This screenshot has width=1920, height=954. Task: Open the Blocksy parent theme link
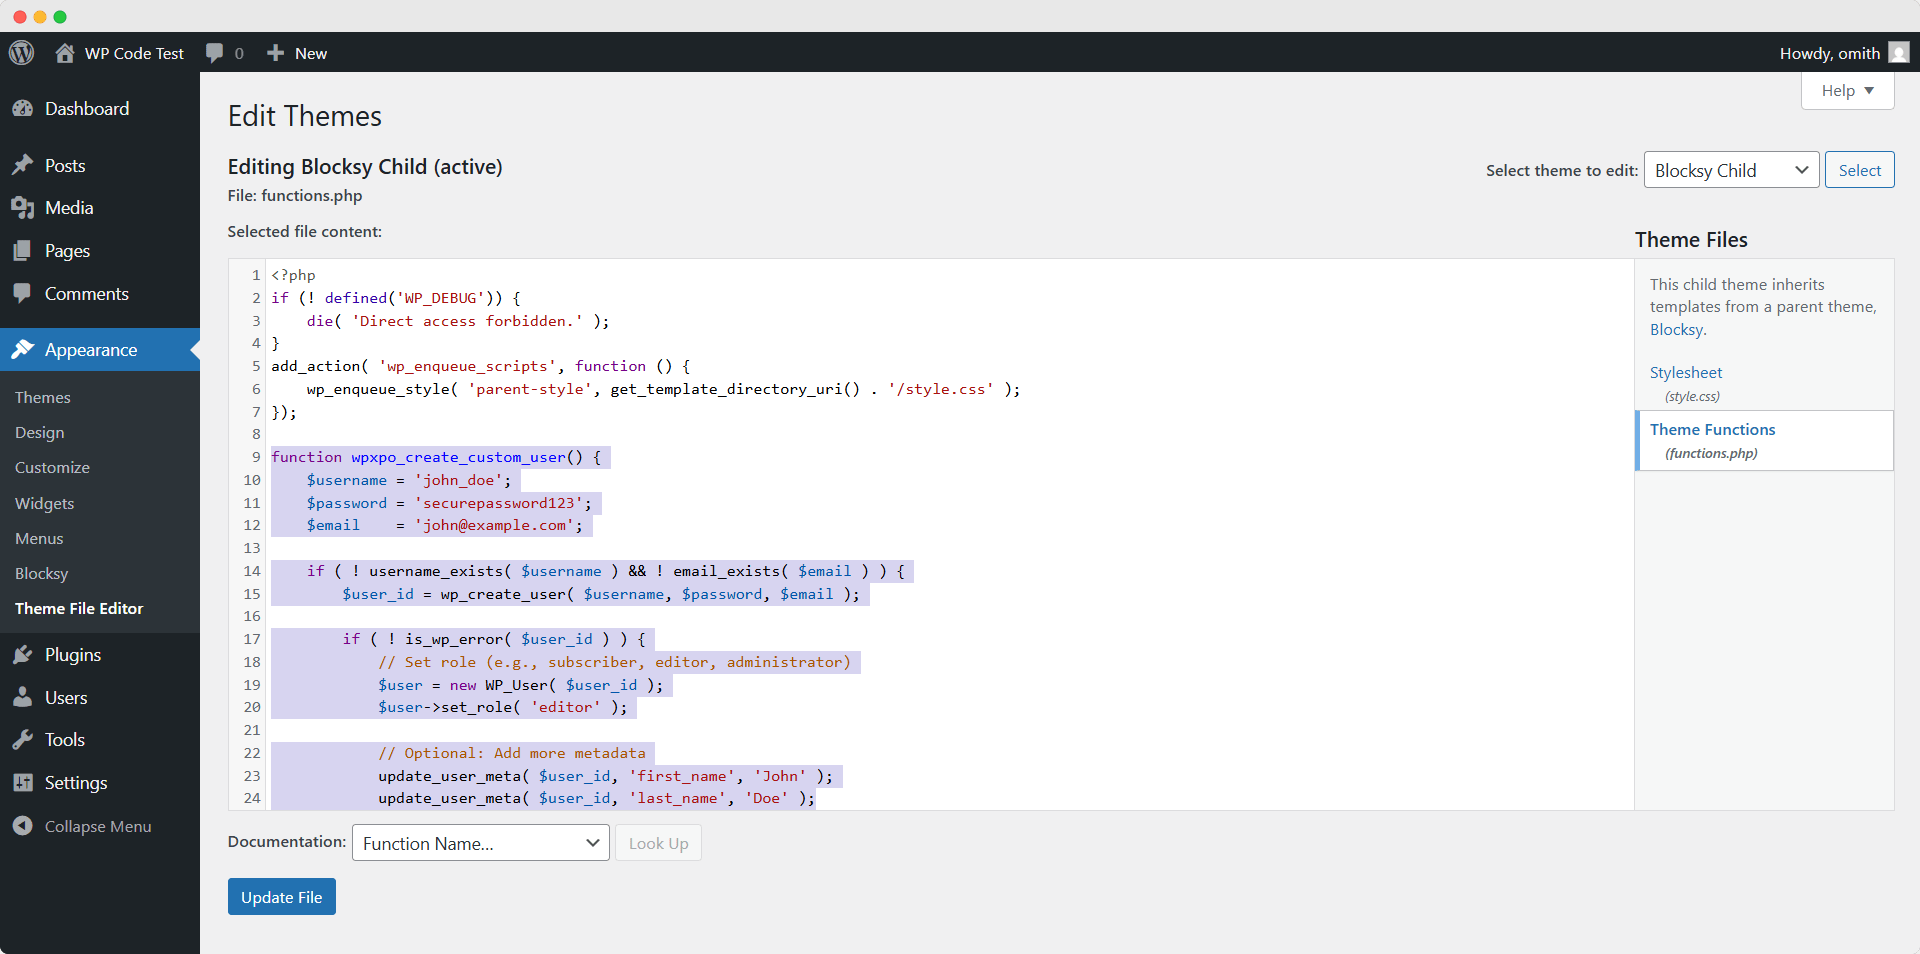point(1676,330)
